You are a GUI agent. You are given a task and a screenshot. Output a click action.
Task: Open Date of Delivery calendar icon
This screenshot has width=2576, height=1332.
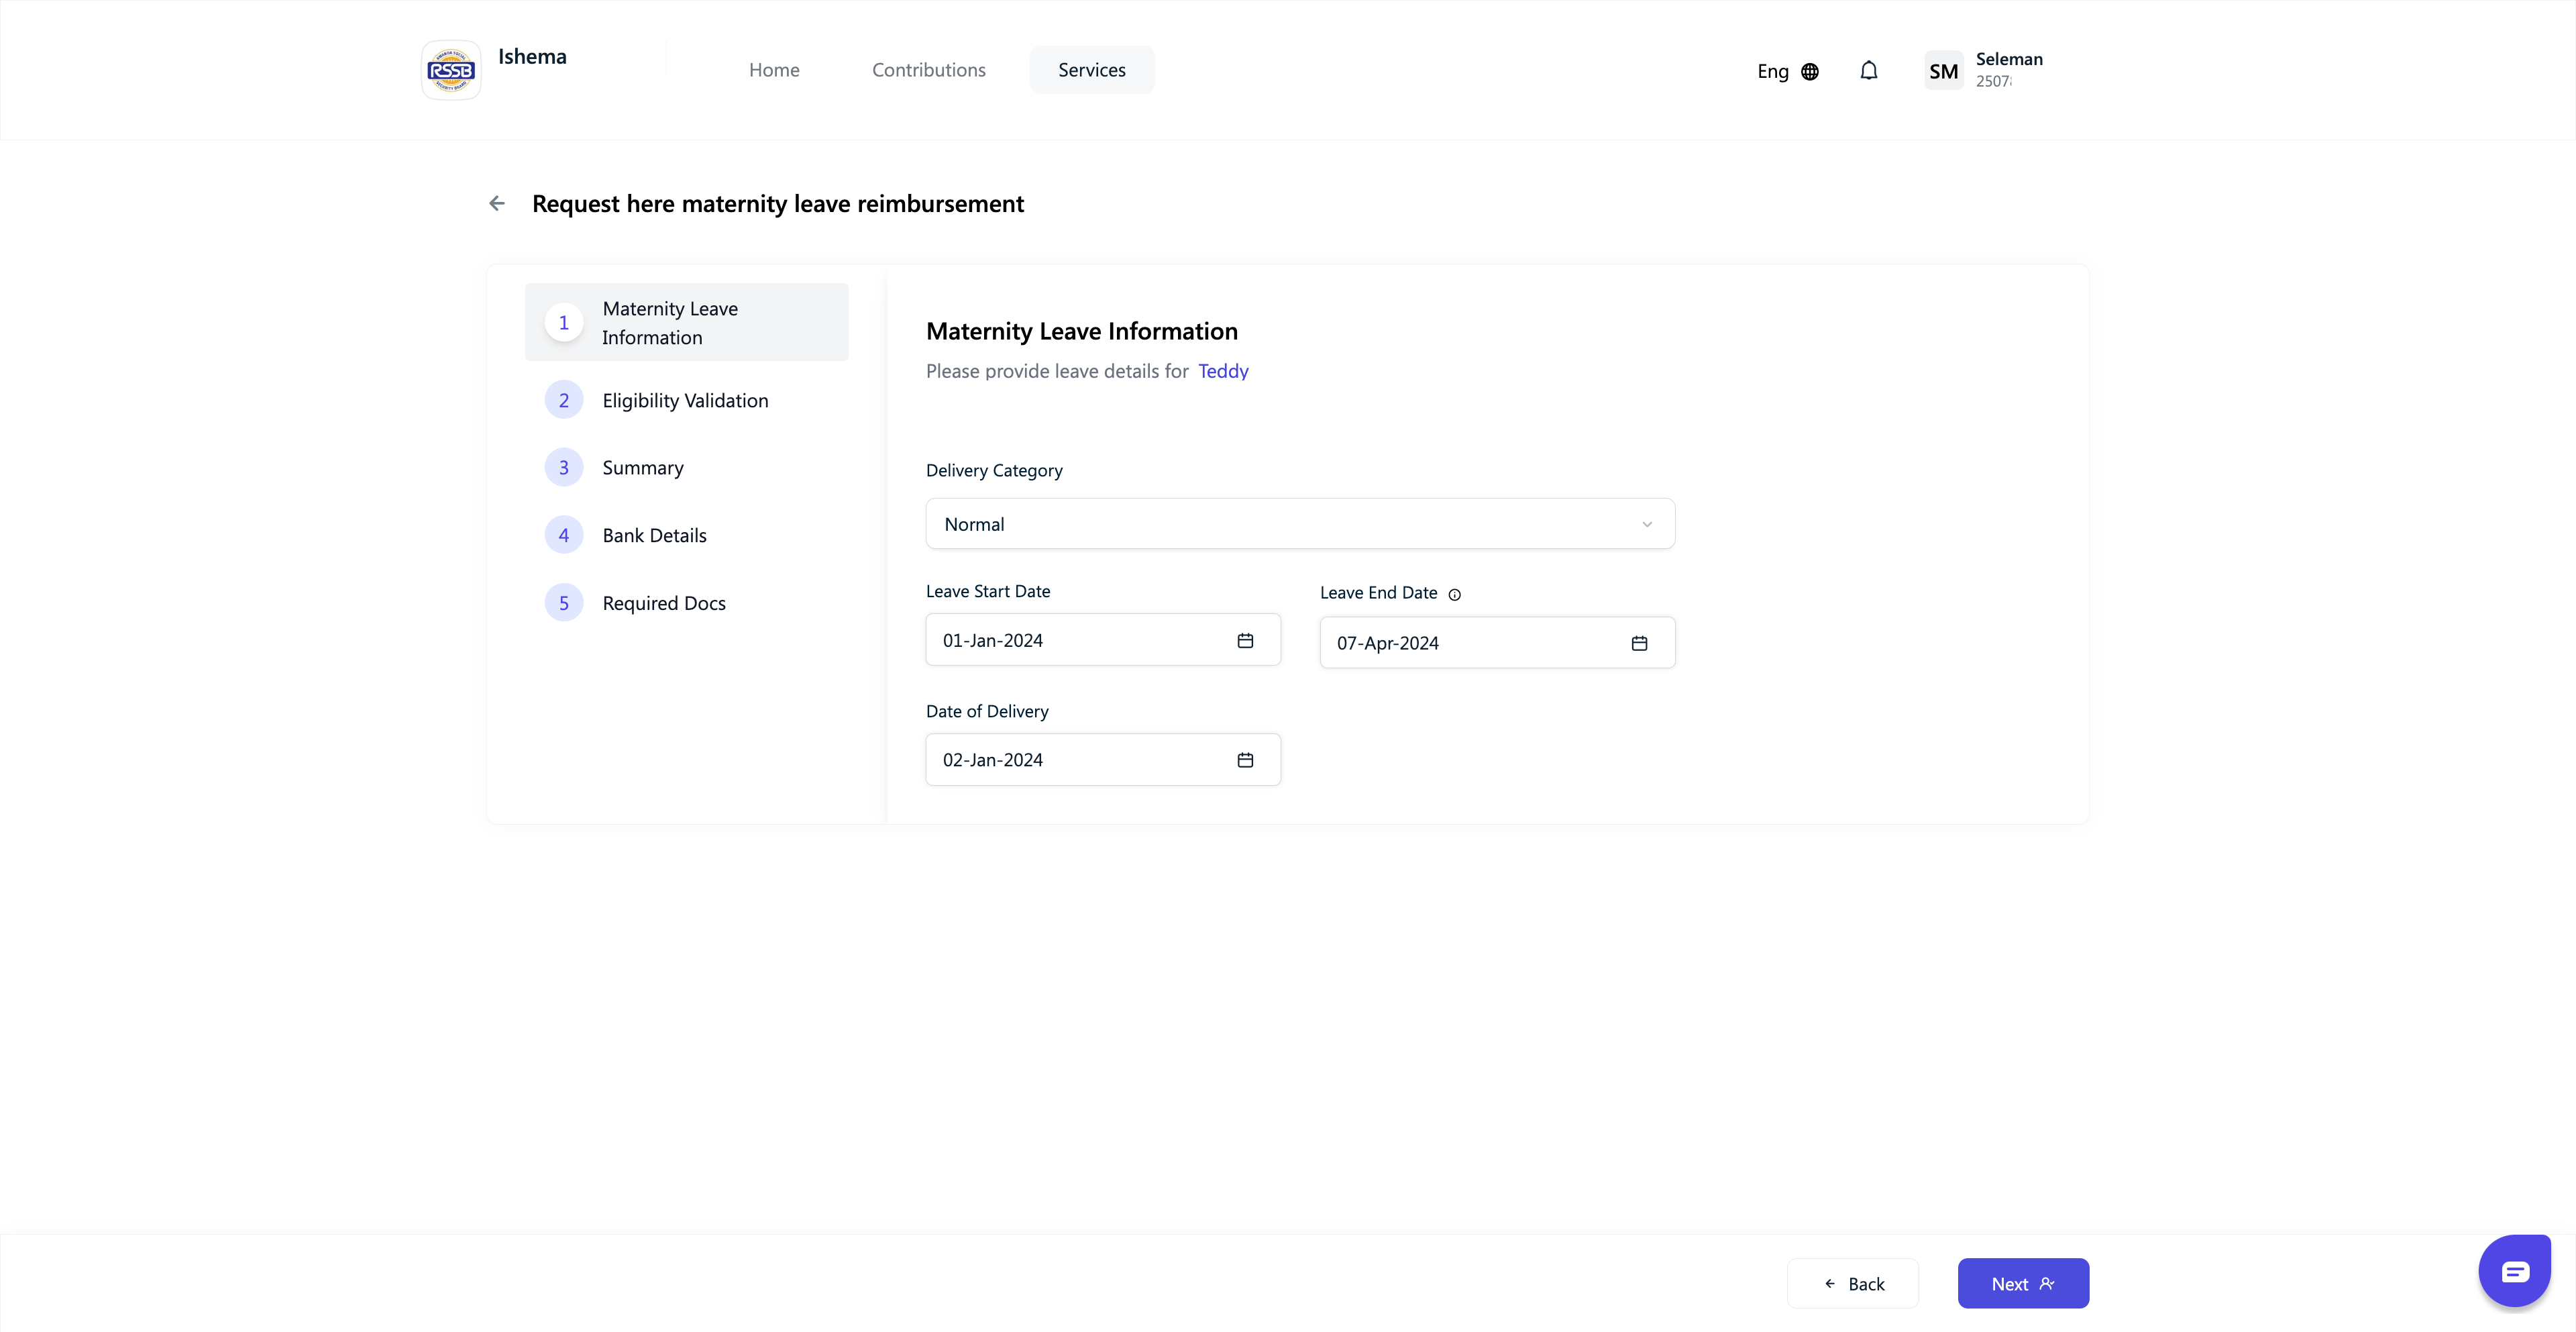[x=1245, y=761]
